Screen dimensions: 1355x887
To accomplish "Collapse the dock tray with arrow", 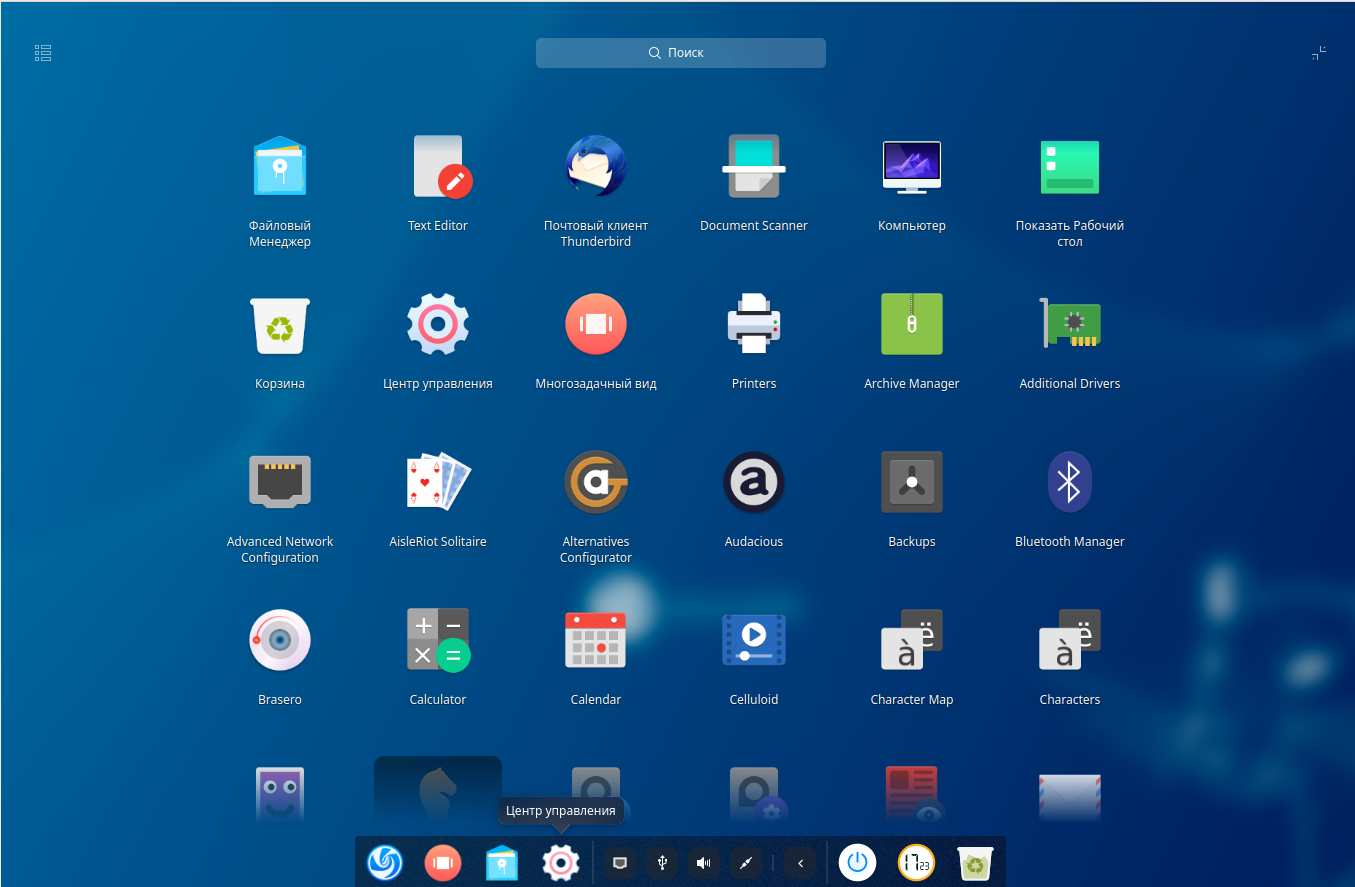I will (800, 862).
